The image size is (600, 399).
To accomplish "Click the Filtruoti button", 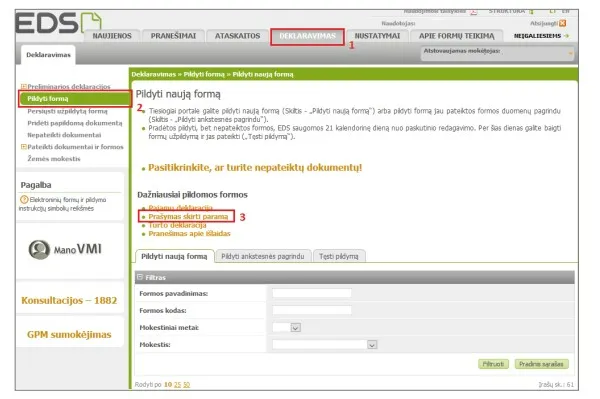I will [493, 364].
